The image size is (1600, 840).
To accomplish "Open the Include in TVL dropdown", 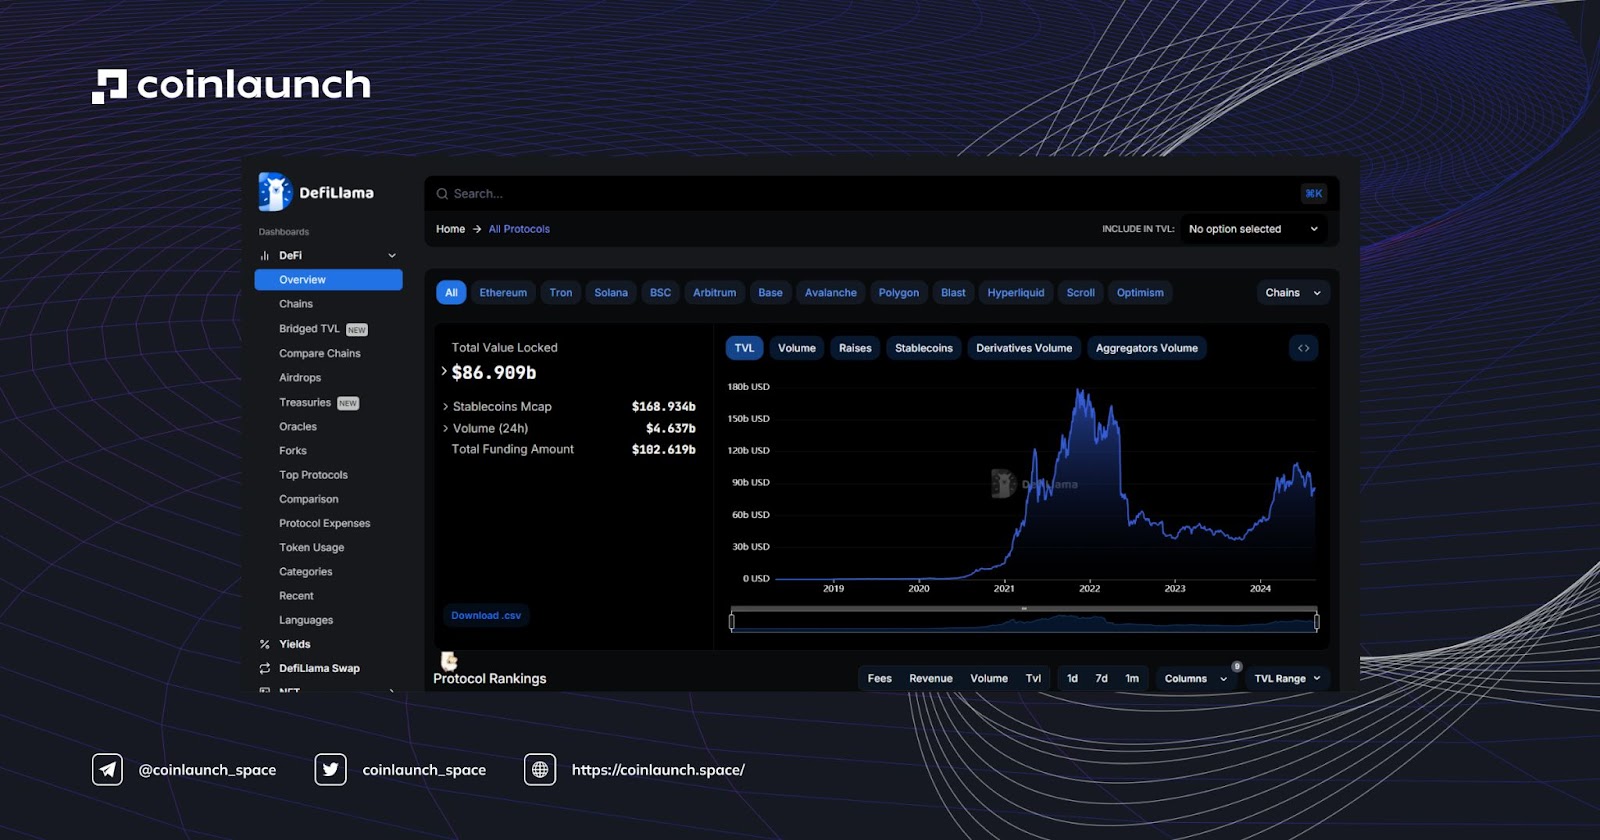I will tap(1254, 229).
